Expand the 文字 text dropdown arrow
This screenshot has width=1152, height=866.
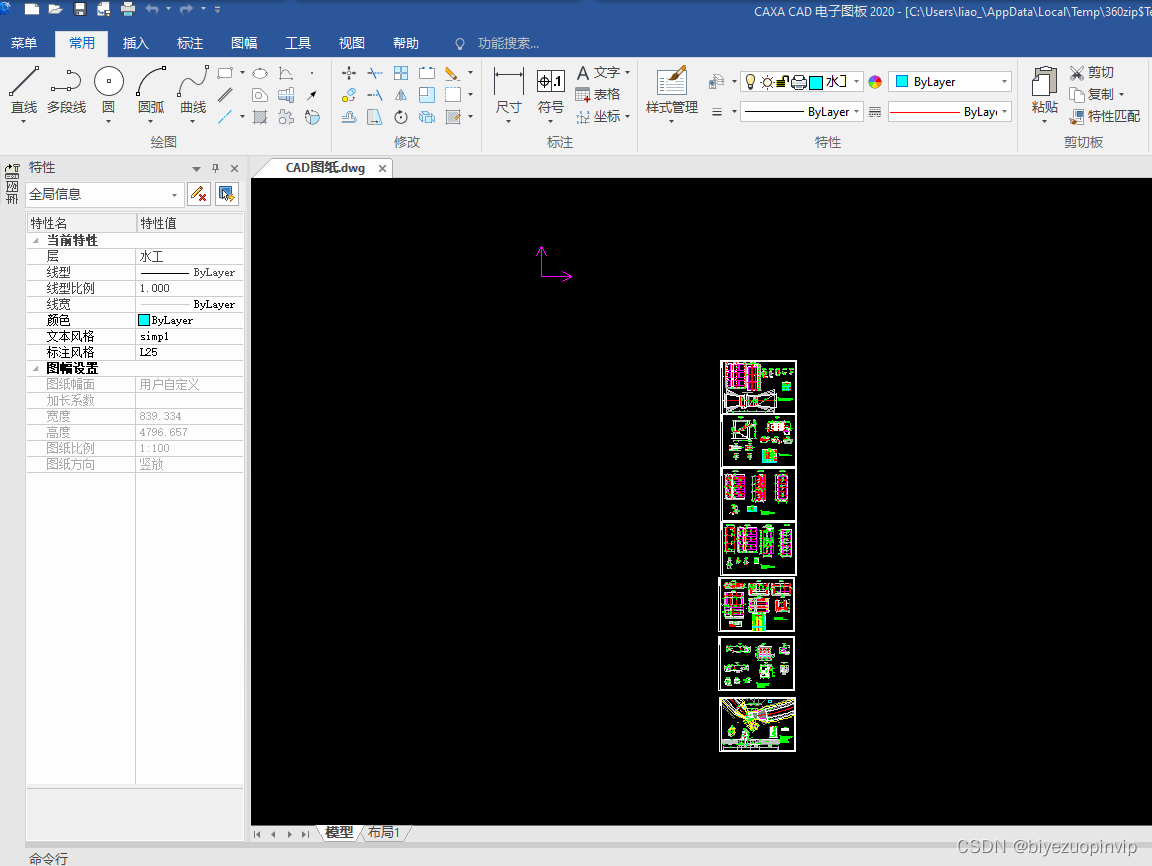point(627,73)
